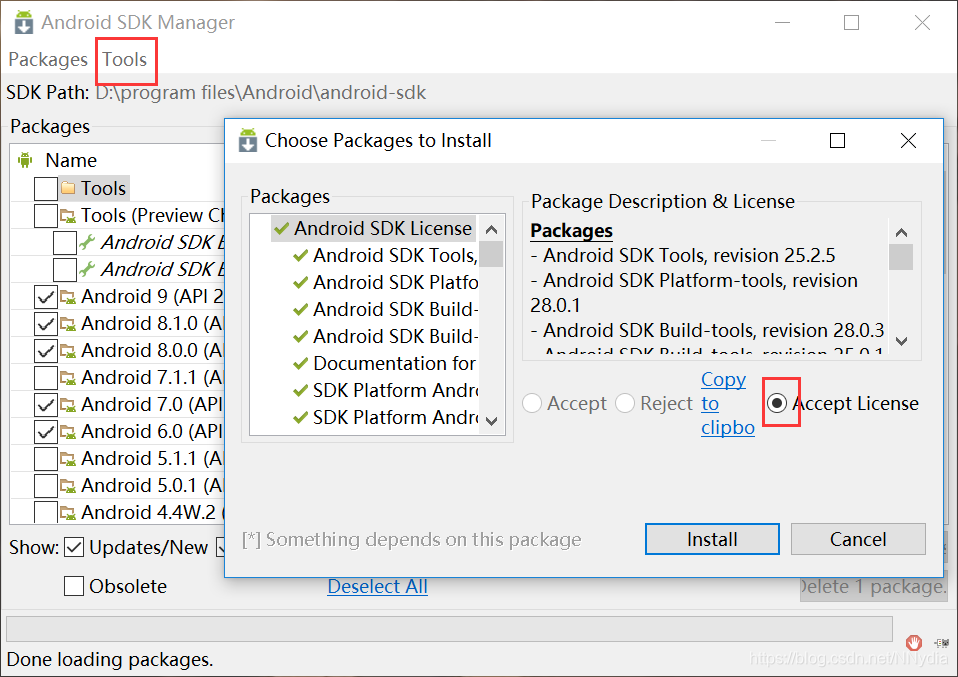Toggle the Tools folder checkbox
958x677 pixels.
46,188
